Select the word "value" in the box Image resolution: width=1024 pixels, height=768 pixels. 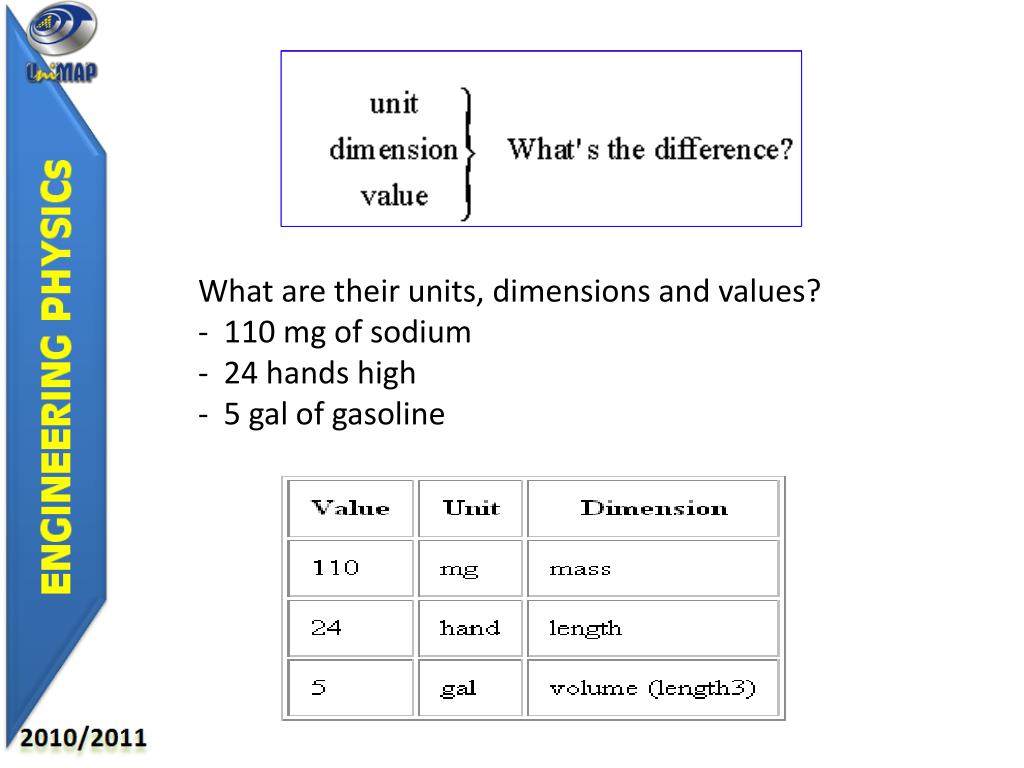pyautogui.click(x=394, y=195)
